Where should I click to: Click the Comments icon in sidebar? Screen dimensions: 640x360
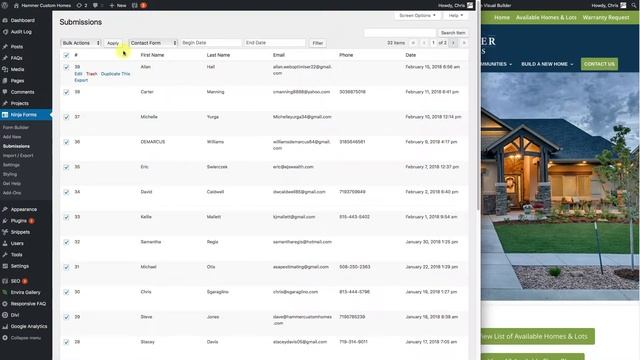tap(5, 92)
